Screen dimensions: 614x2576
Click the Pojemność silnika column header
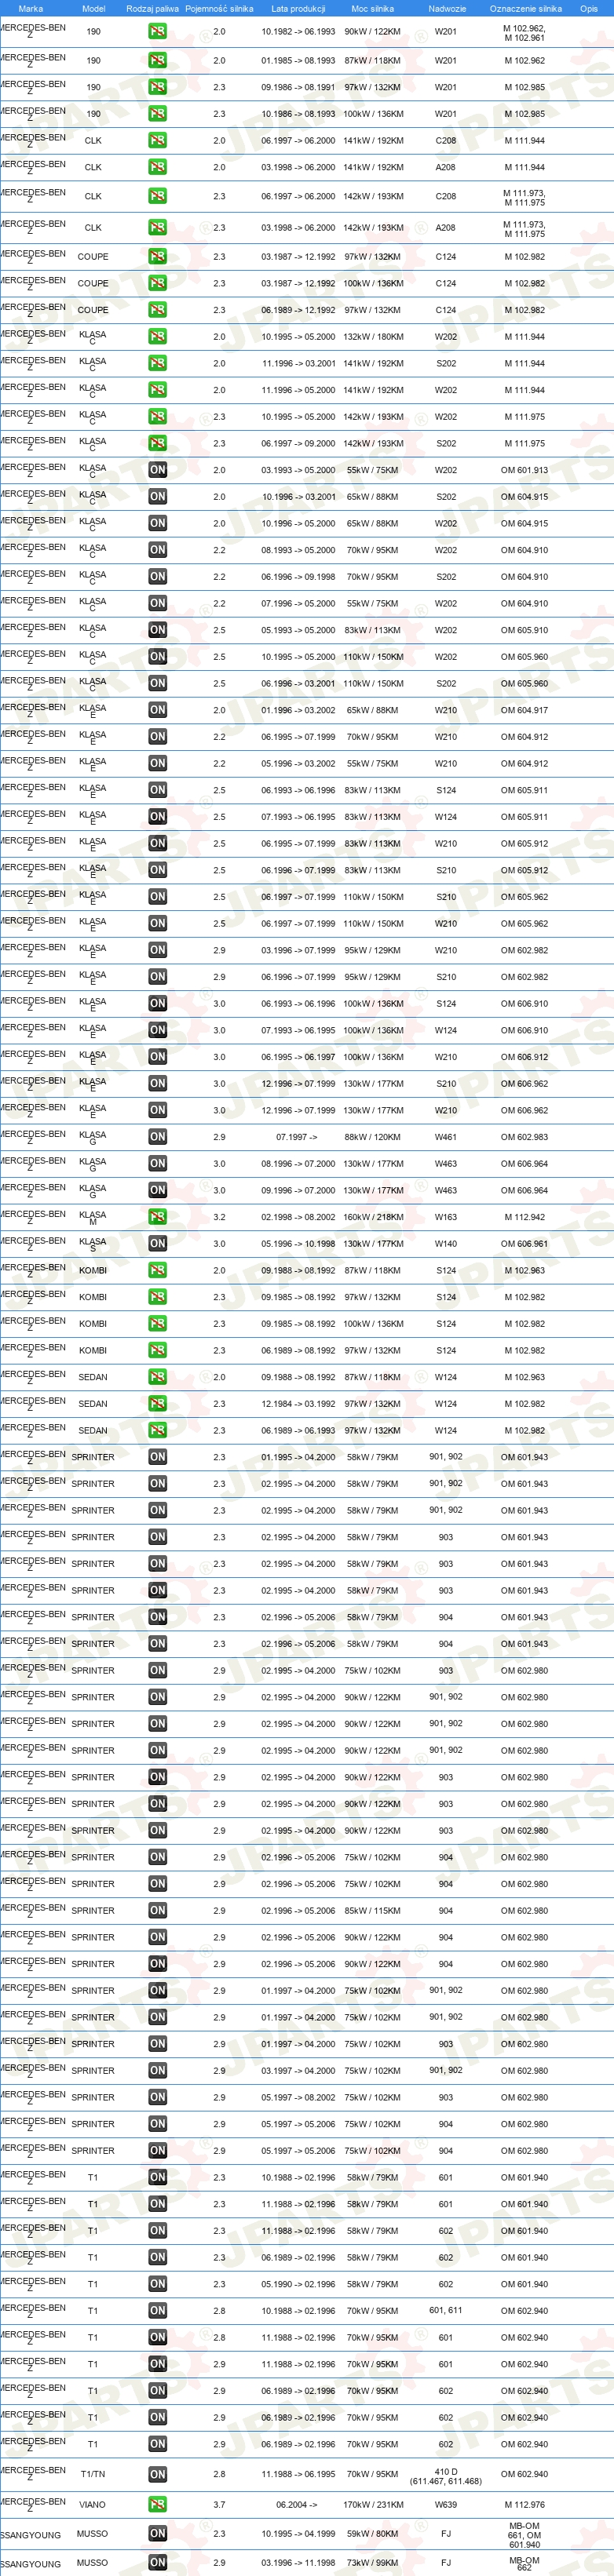click(219, 8)
